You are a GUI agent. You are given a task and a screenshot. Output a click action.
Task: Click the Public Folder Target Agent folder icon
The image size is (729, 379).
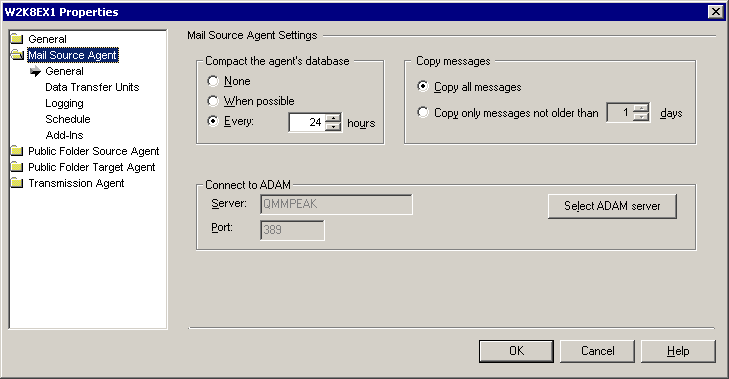point(17,166)
